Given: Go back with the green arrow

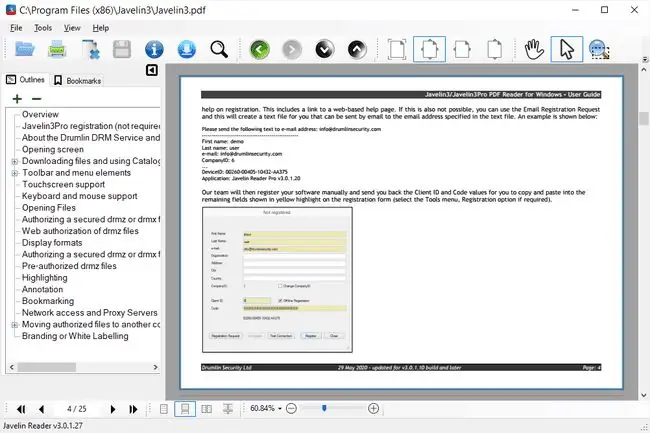Looking at the screenshot, I should click(x=260, y=50).
